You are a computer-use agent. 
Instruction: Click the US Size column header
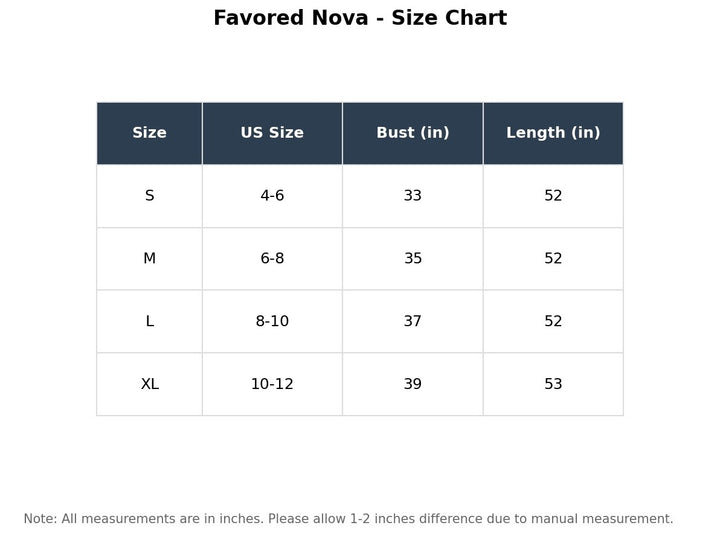coord(272,133)
